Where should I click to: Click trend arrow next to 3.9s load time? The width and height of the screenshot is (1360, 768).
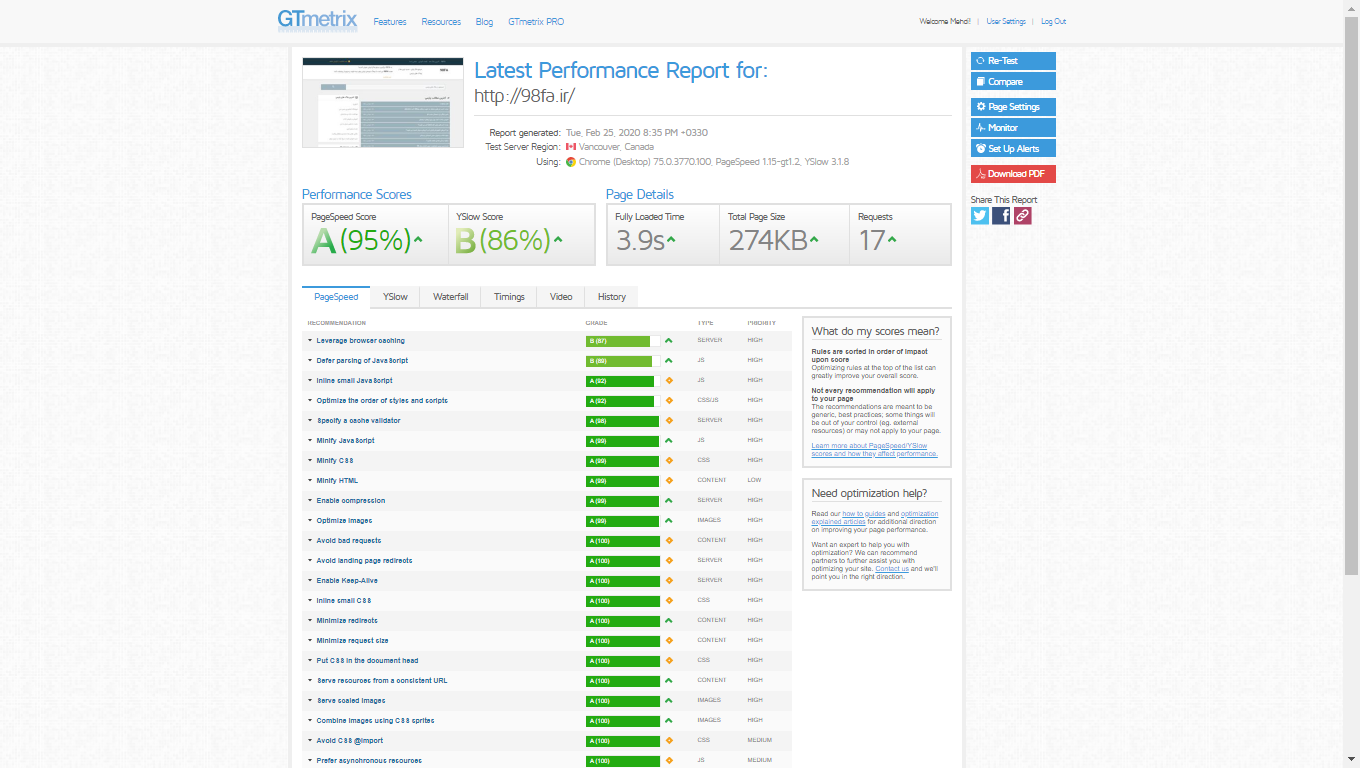click(671, 240)
